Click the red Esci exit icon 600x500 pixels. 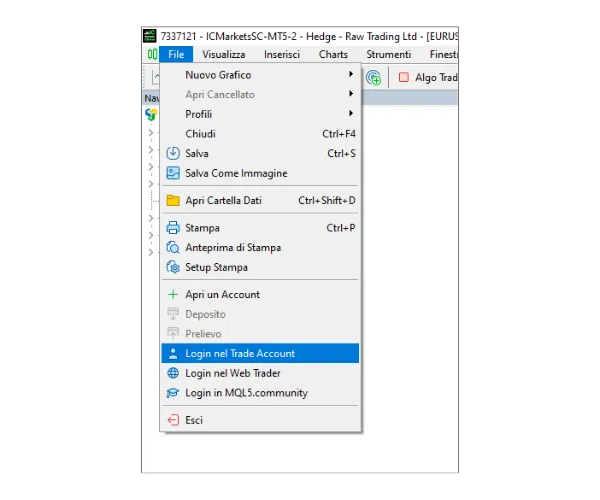click(x=173, y=420)
